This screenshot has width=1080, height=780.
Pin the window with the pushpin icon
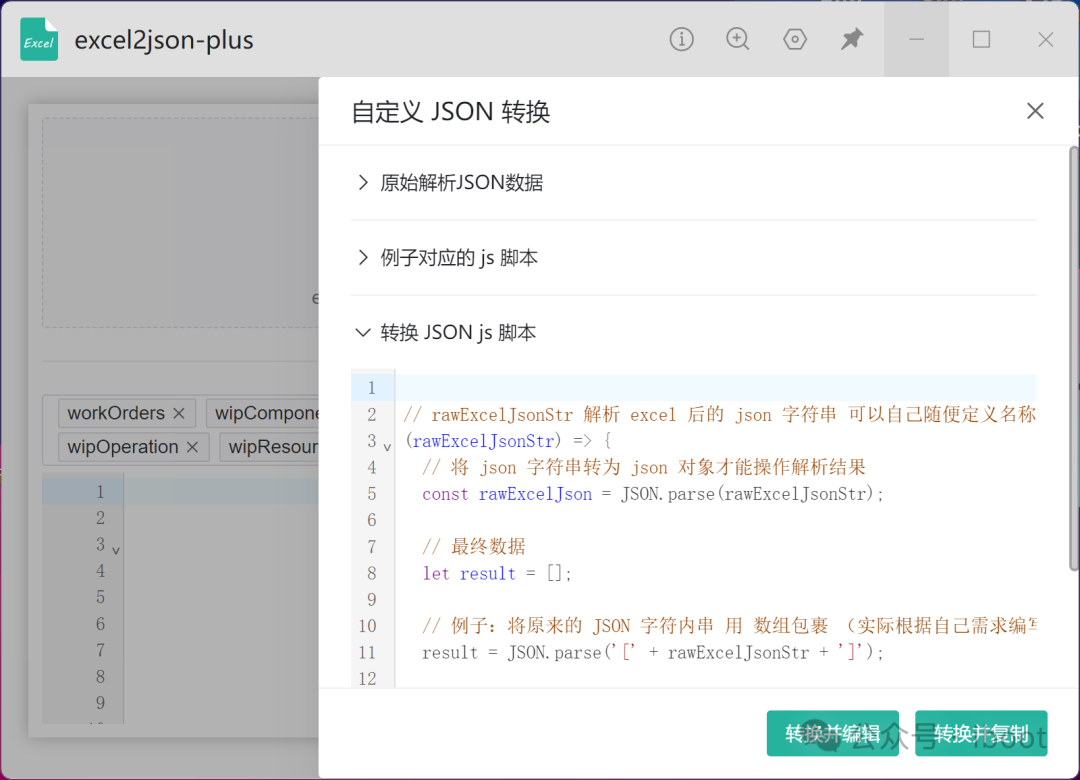coord(852,40)
